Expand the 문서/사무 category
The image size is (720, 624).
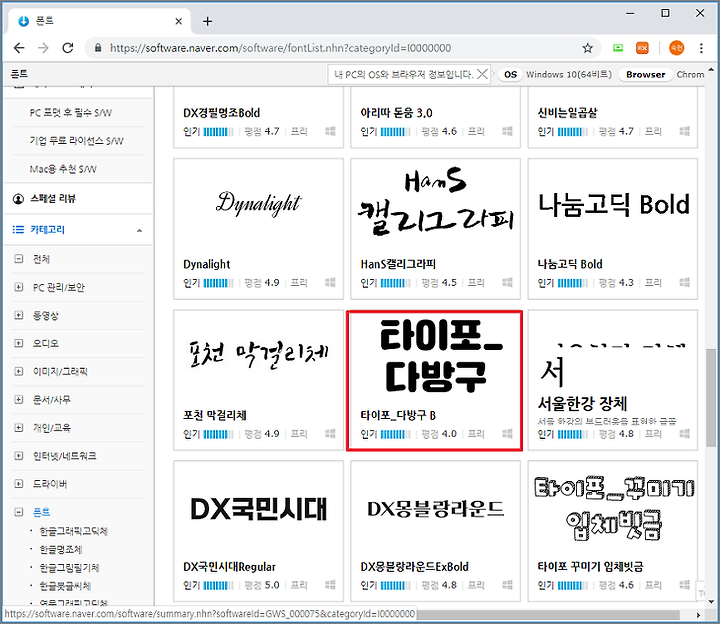[x=19, y=399]
